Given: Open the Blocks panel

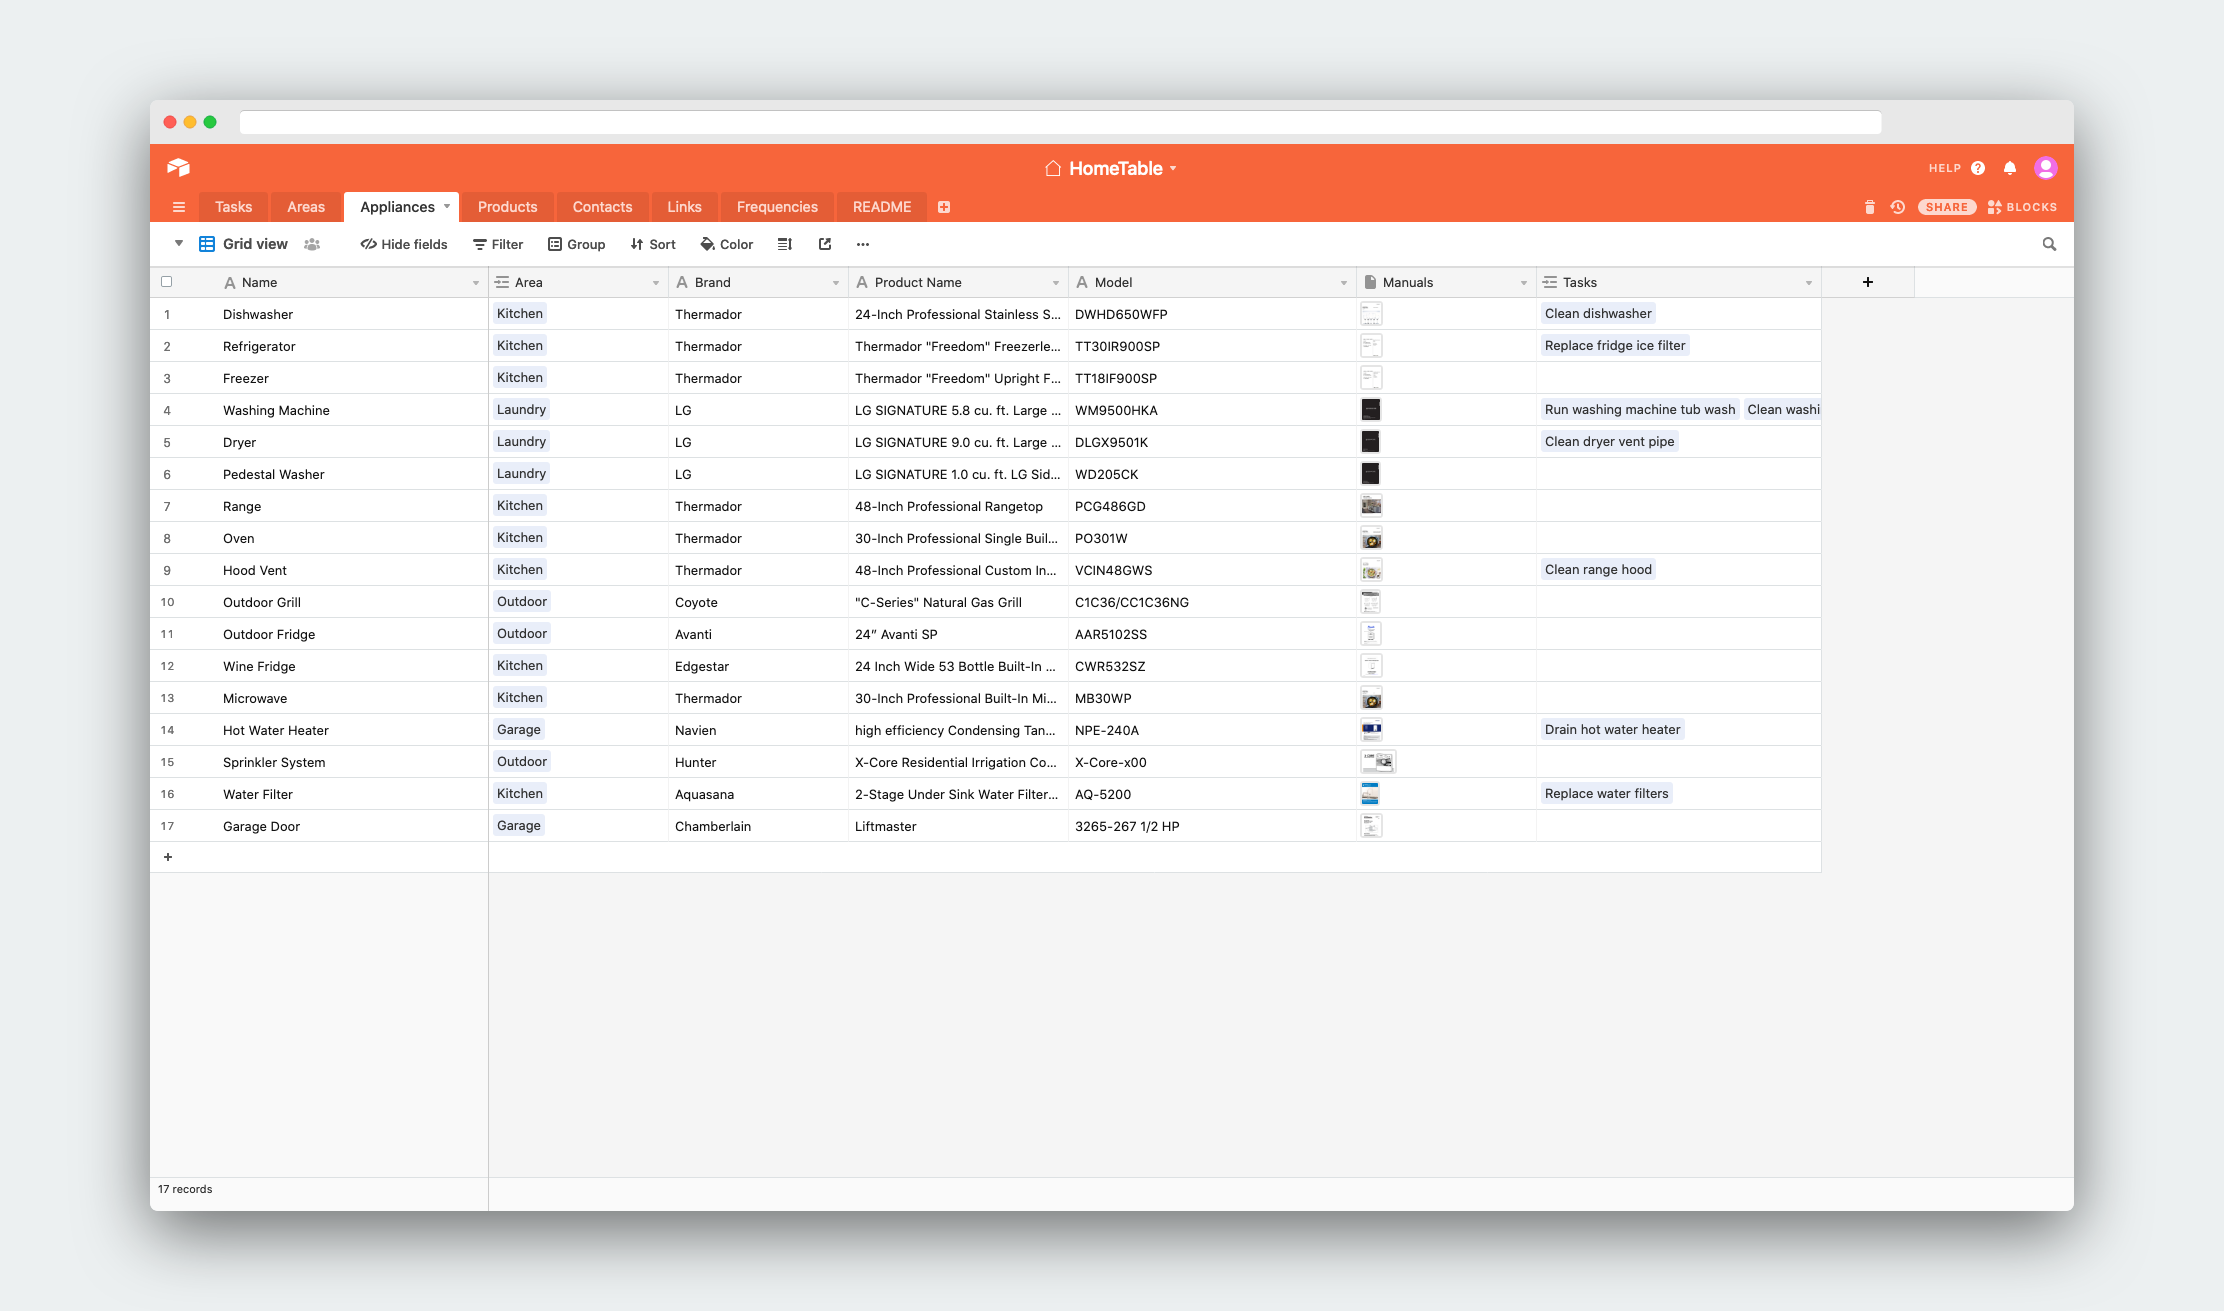Looking at the screenshot, I should [x=2022, y=207].
